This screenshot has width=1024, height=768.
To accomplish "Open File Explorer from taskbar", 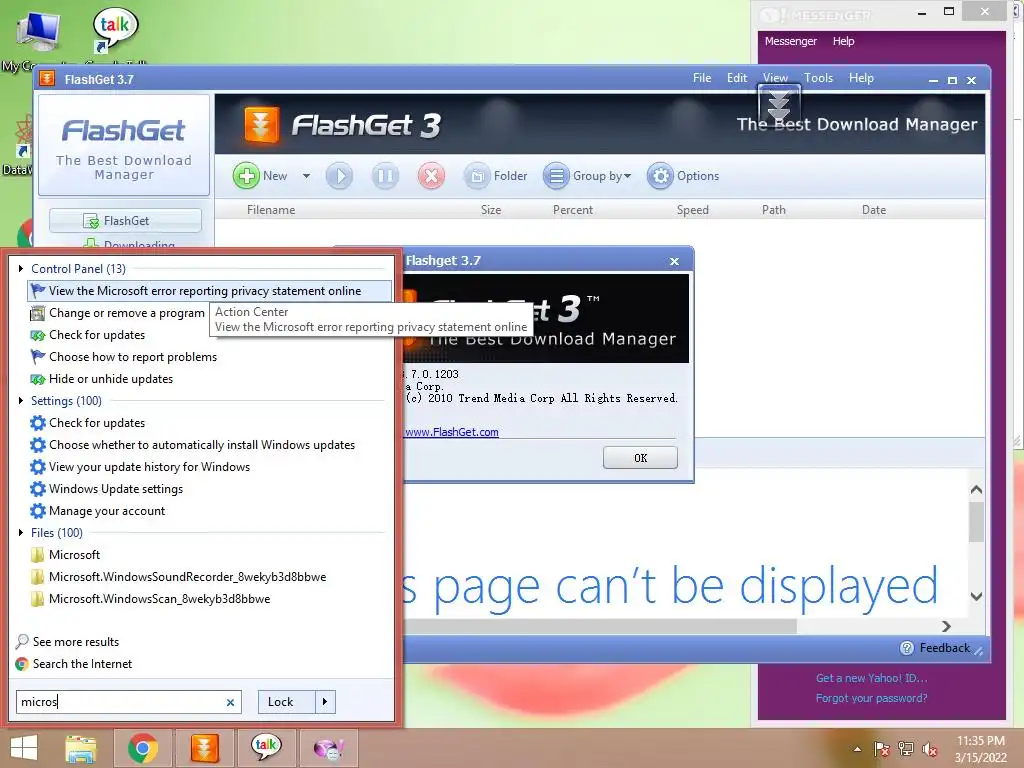I will (x=80, y=748).
